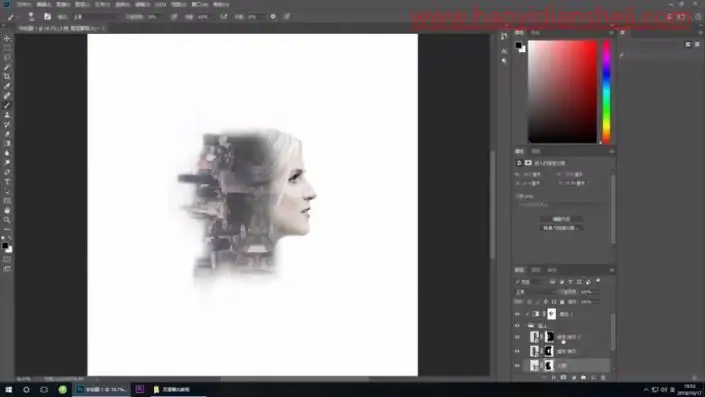Select the Rectangle shape tool
Screen dimensions: 705x397
coord(7,201)
